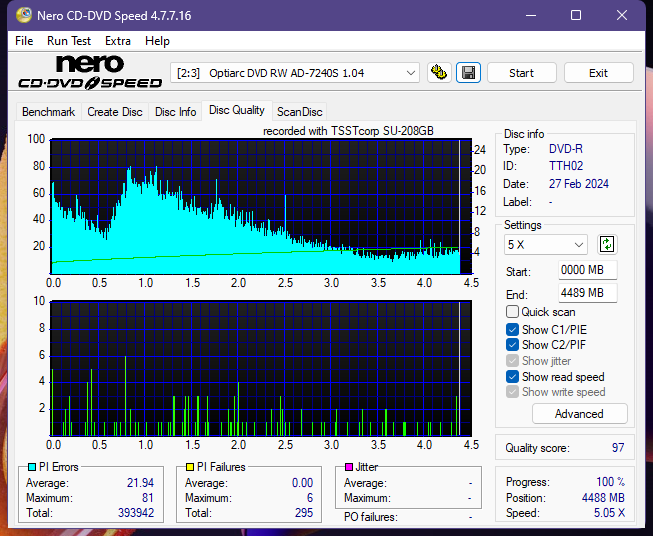Click the disc ID TTH02 text

(566, 166)
